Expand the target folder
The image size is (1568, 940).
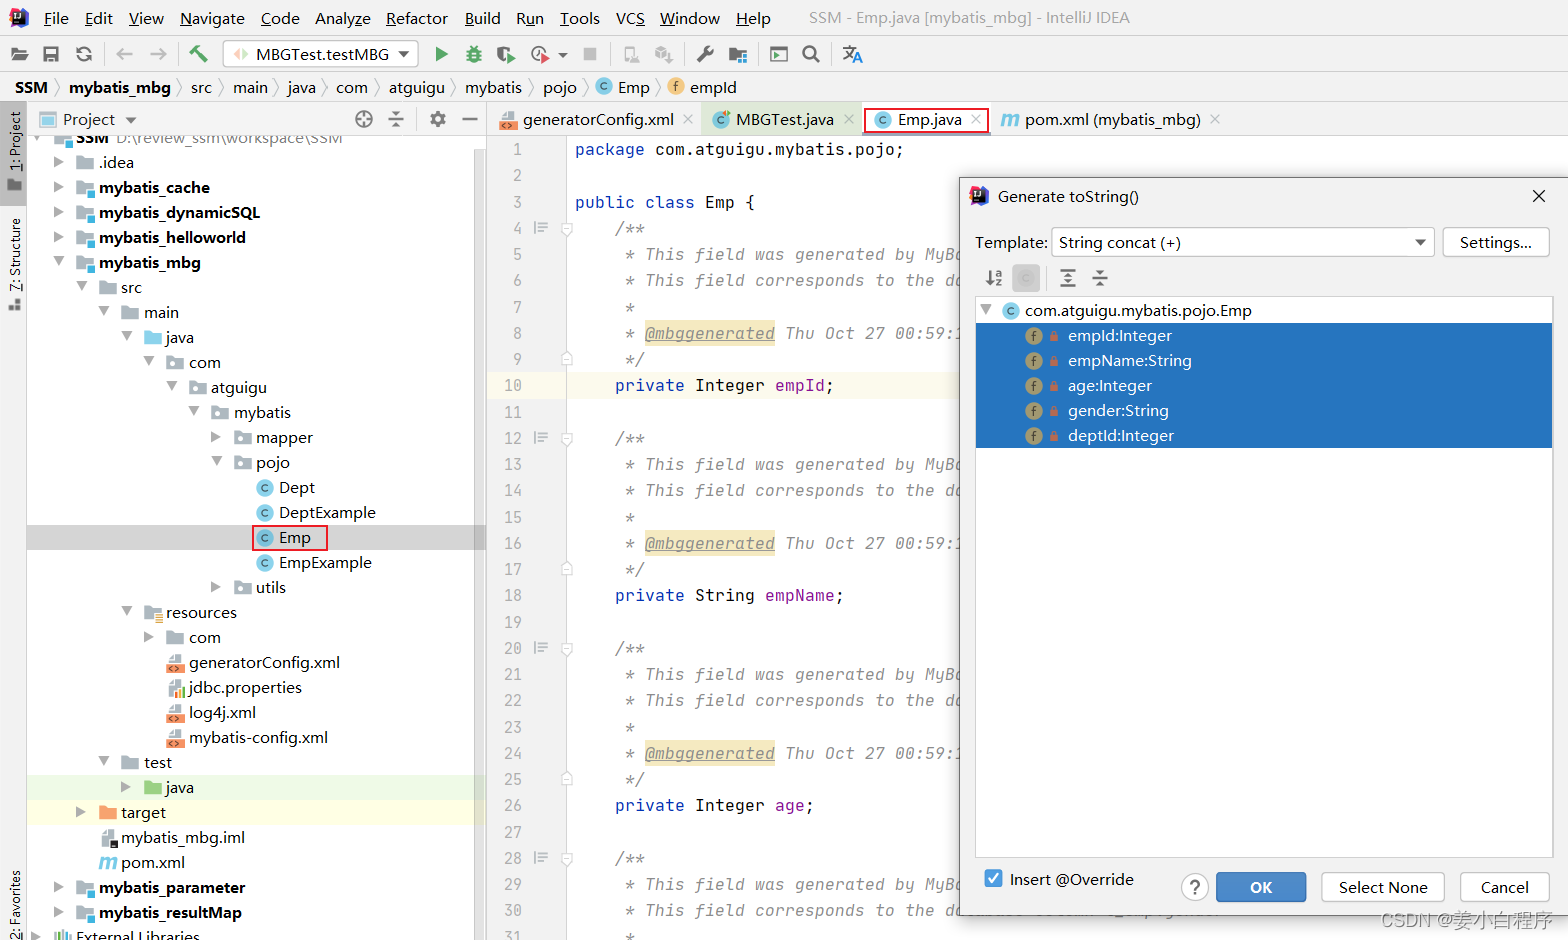click(x=81, y=812)
